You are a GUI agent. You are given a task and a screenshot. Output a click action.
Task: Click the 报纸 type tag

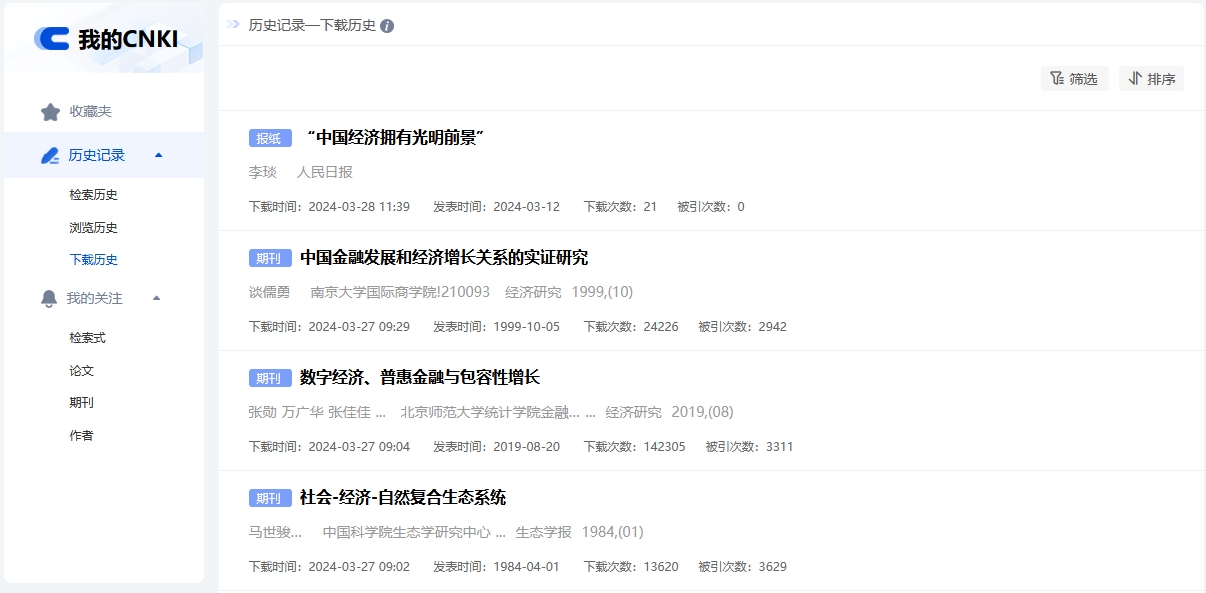tap(269, 138)
